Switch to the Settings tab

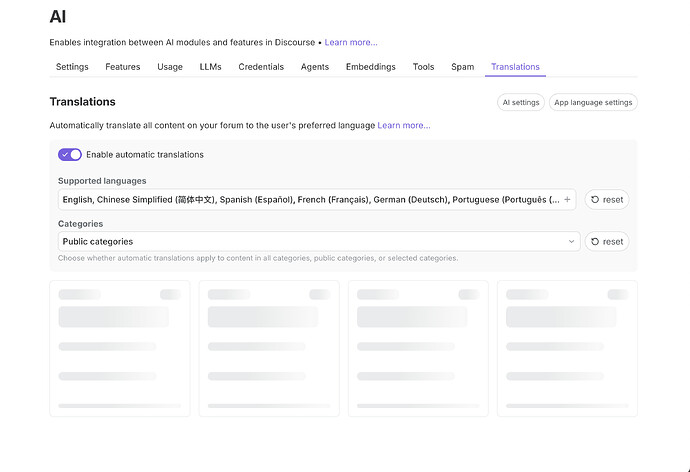pos(72,67)
